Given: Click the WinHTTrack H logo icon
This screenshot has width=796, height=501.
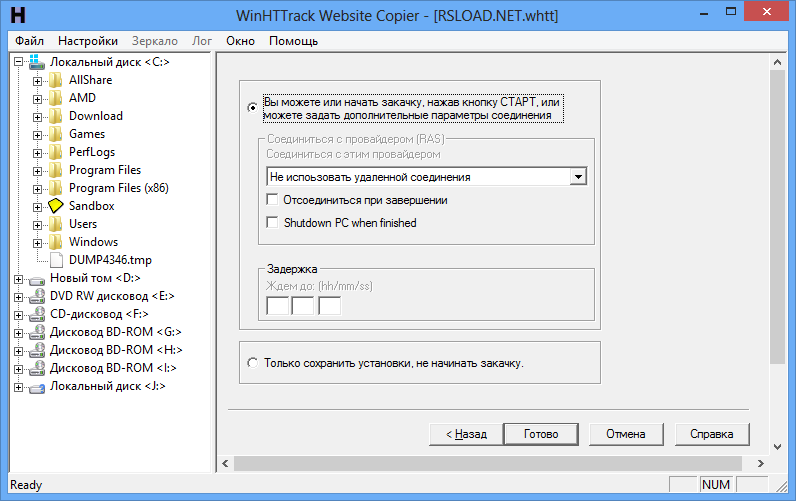Looking at the screenshot, I should coord(18,15).
